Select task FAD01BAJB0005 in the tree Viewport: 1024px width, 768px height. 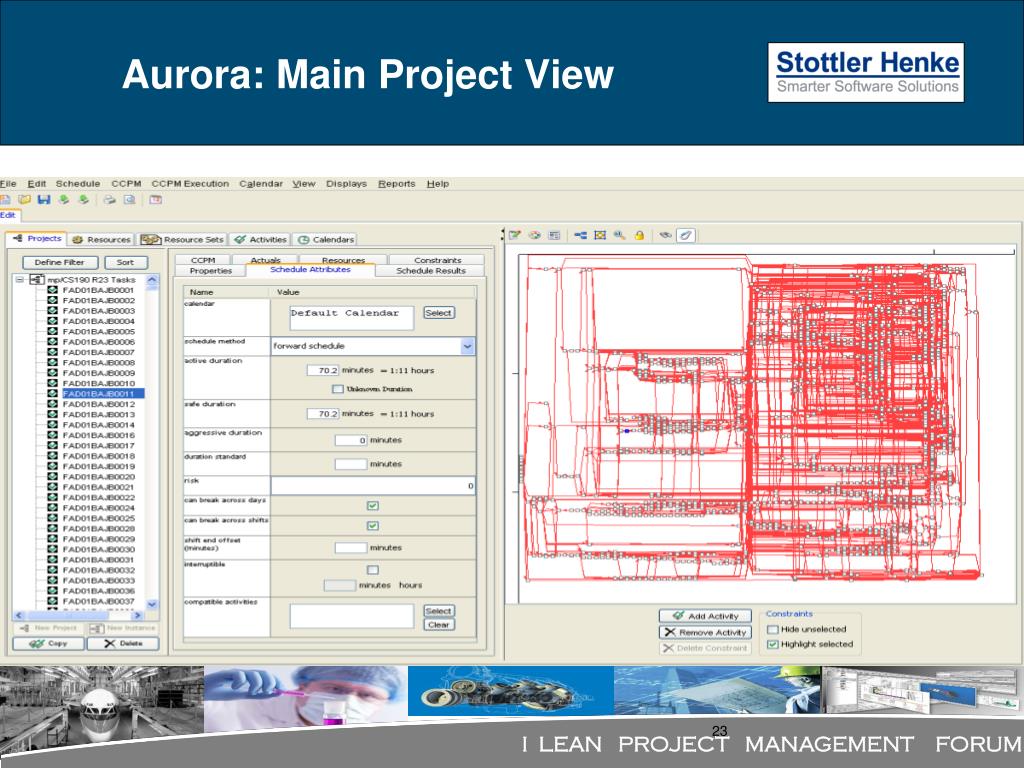[99, 332]
